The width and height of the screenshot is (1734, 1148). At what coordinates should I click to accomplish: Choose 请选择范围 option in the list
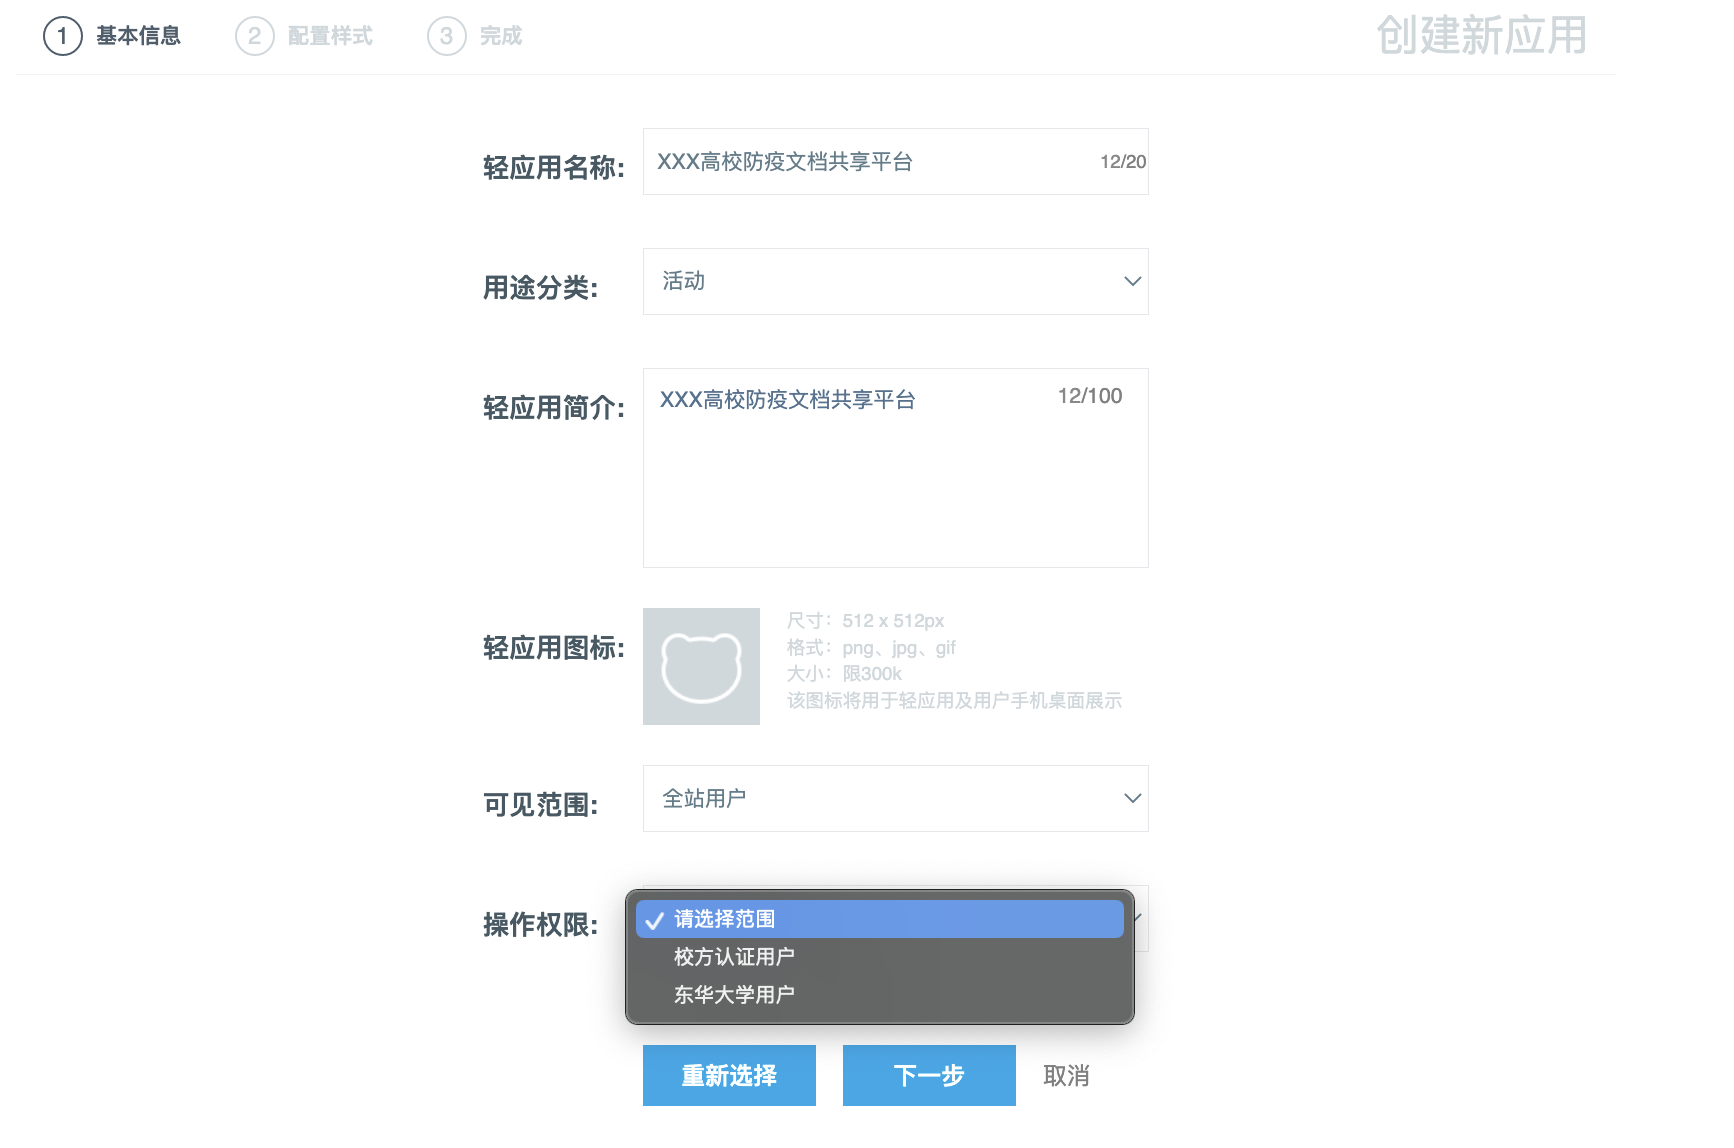879,919
